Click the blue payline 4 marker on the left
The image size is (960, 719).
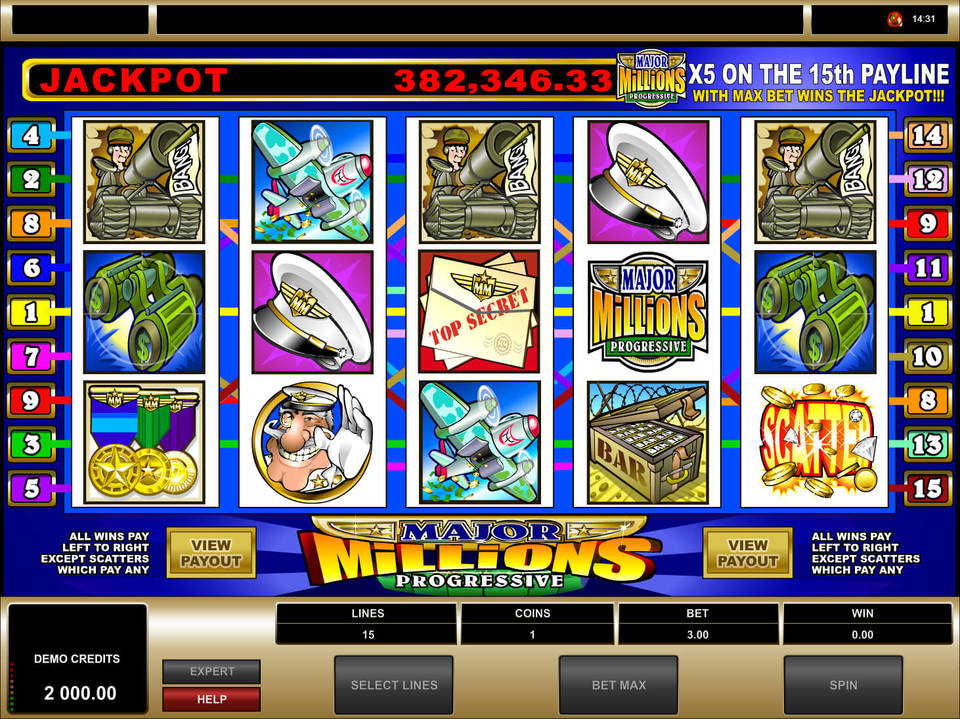coord(31,135)
